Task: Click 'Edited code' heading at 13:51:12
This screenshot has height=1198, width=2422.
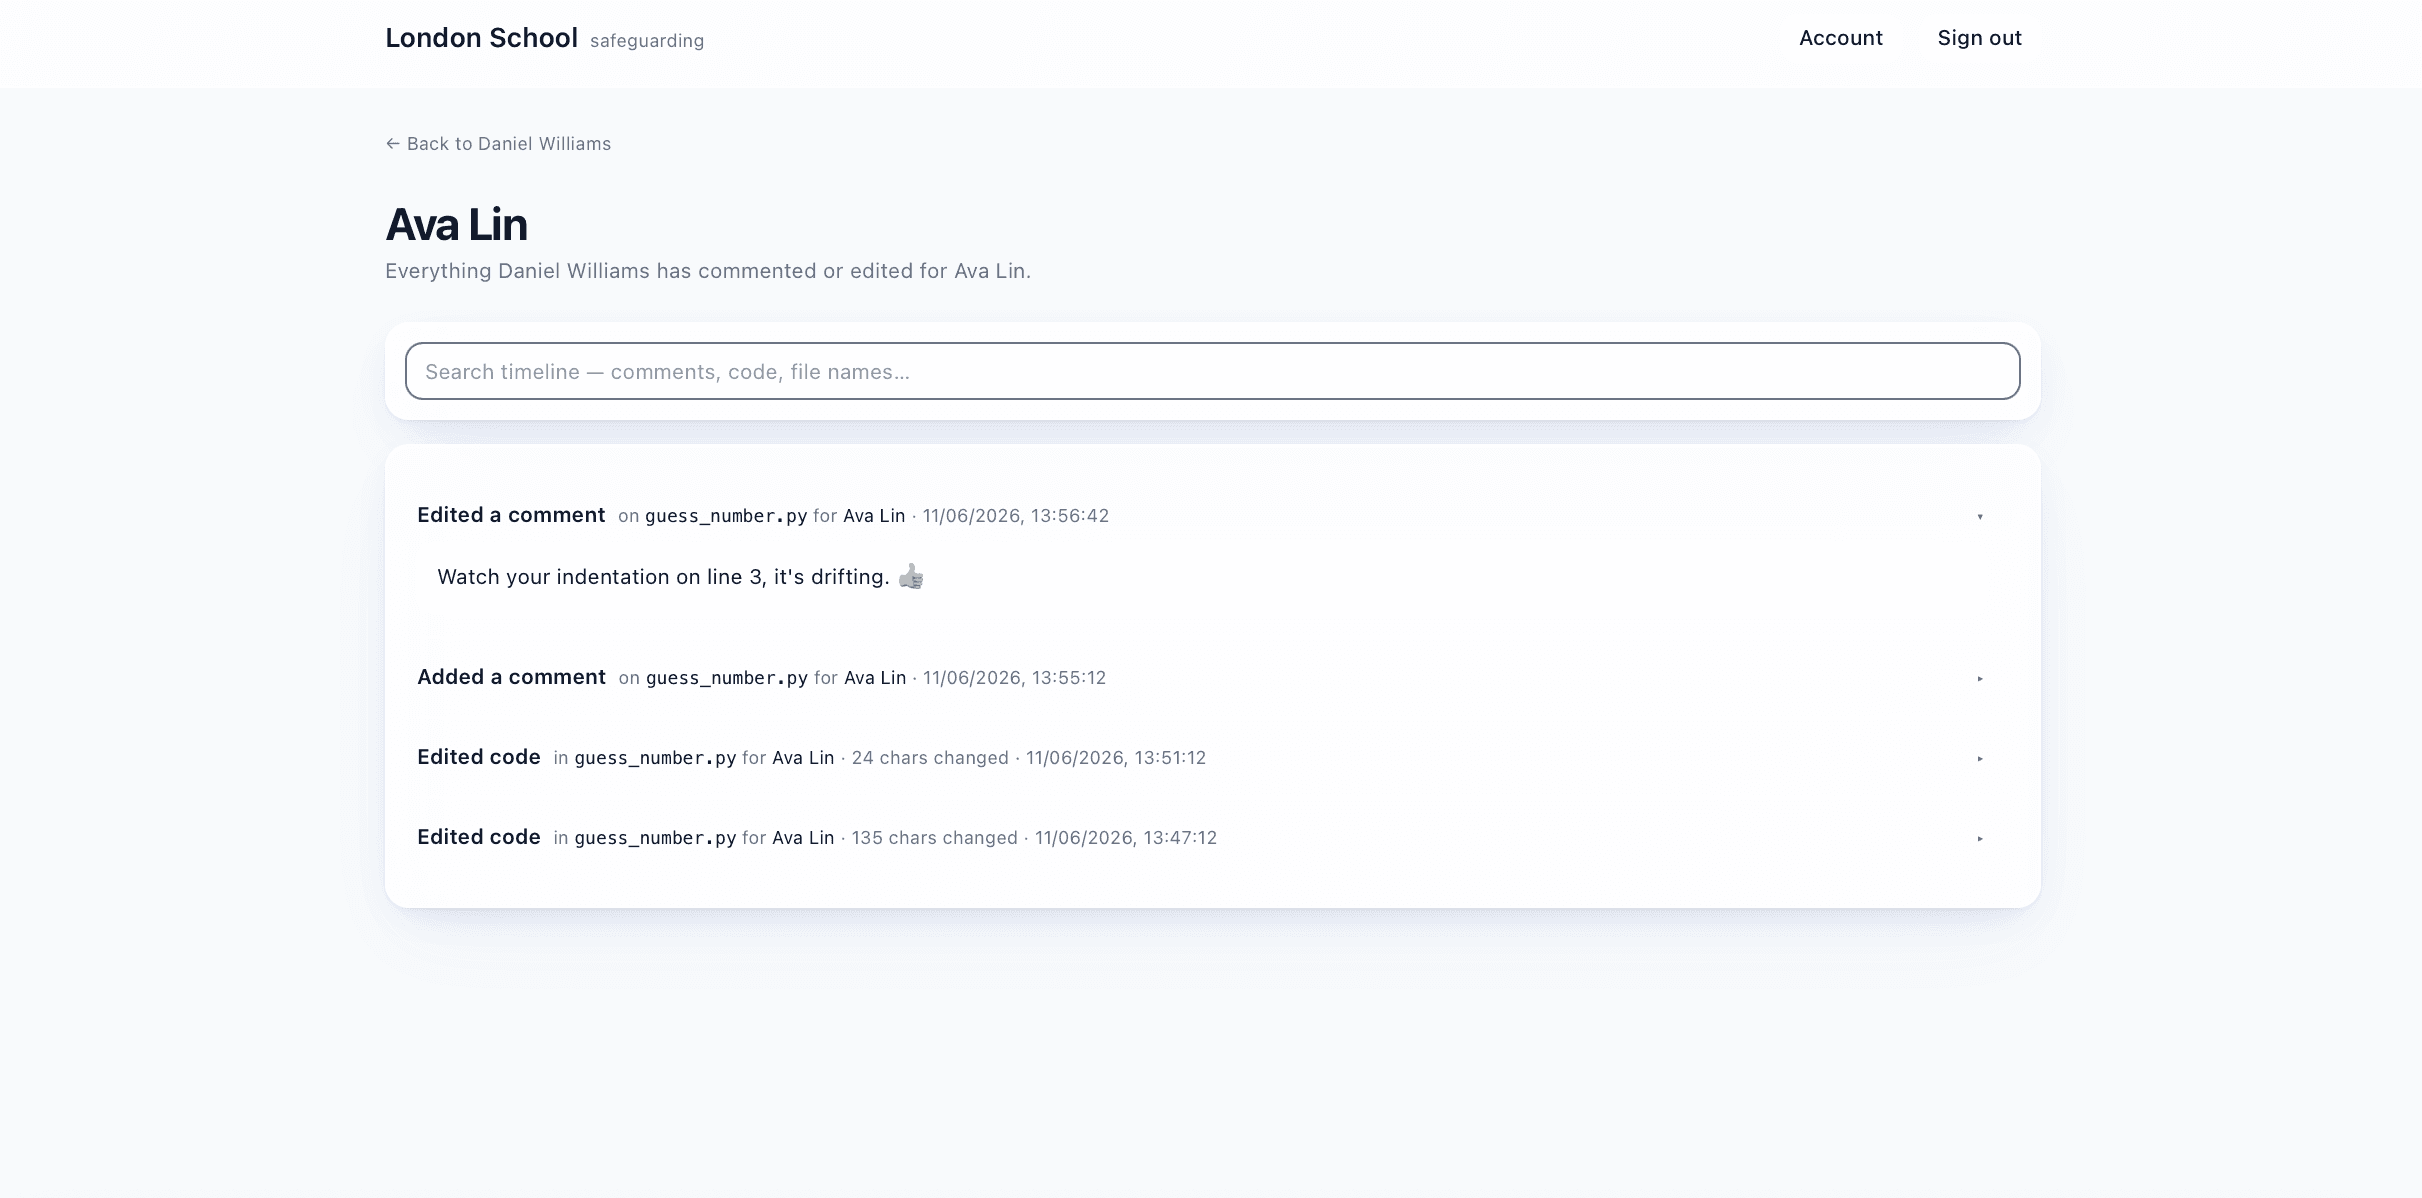Action: (x=479, y=757)
